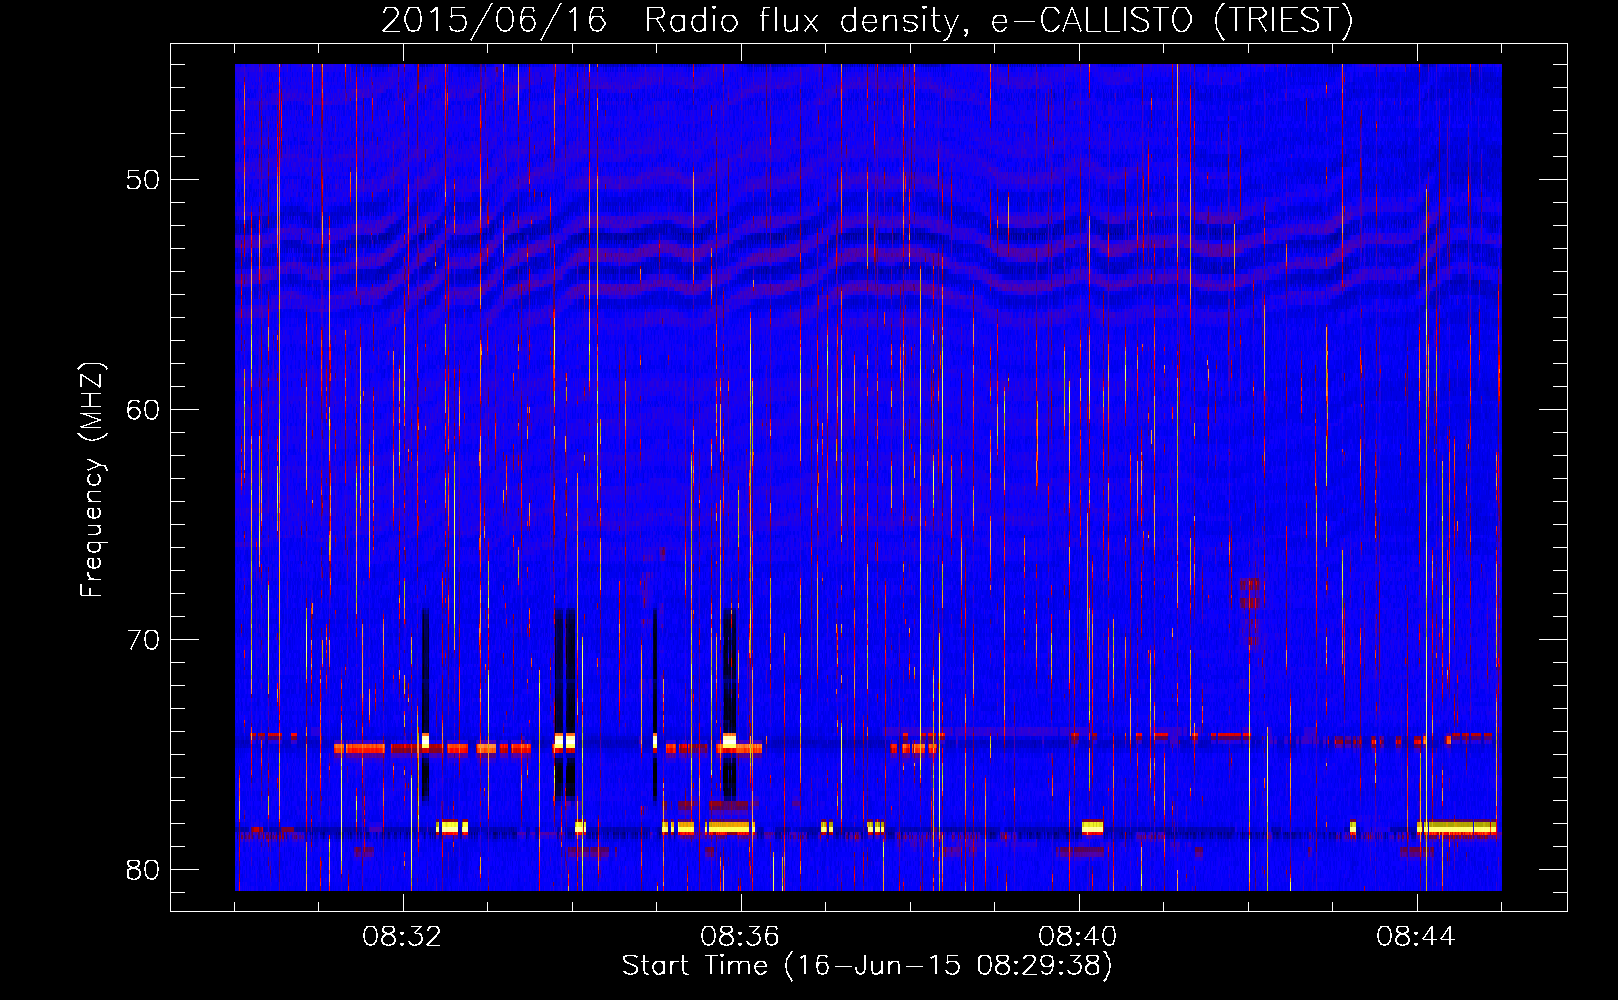Click the 'Frequency (MHZ)' axis label

92,480
